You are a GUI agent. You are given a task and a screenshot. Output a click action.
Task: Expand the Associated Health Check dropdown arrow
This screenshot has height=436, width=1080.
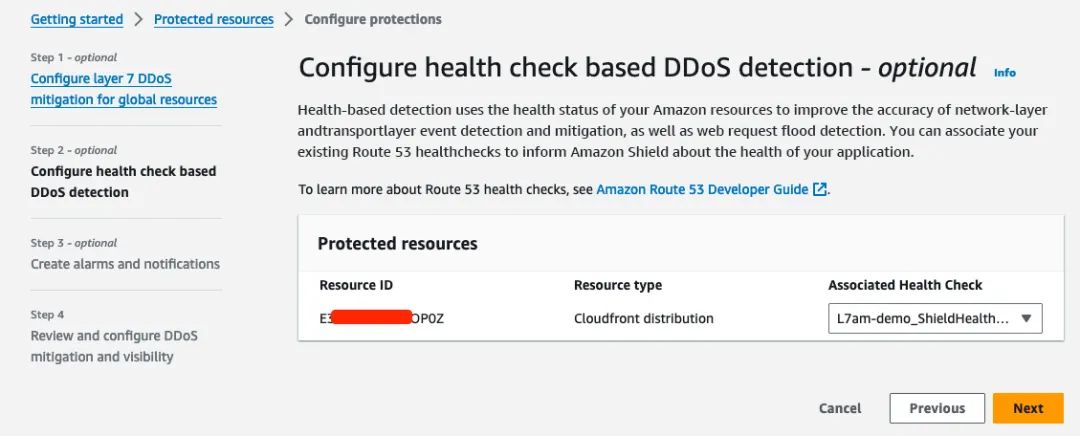pos(1026,319)
